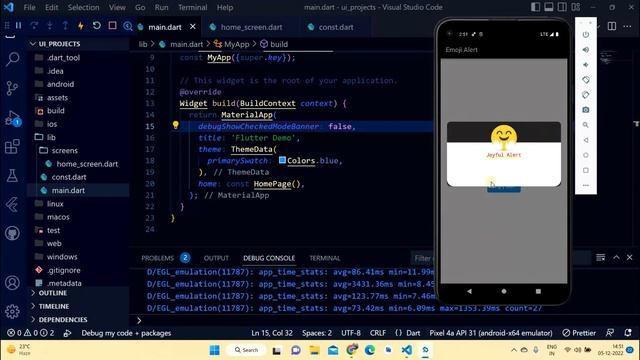Open the Extensions view

pos(12,146)
